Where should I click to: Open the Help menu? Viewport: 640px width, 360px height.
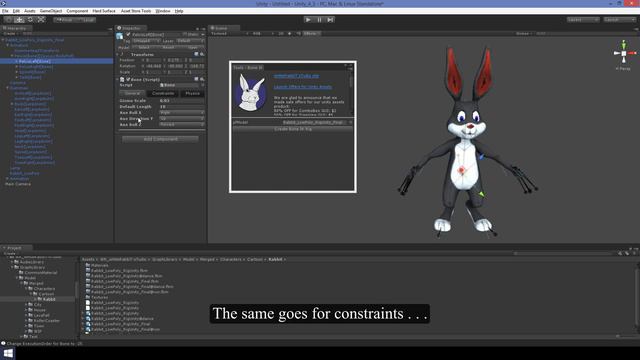[x=179, y=11]
